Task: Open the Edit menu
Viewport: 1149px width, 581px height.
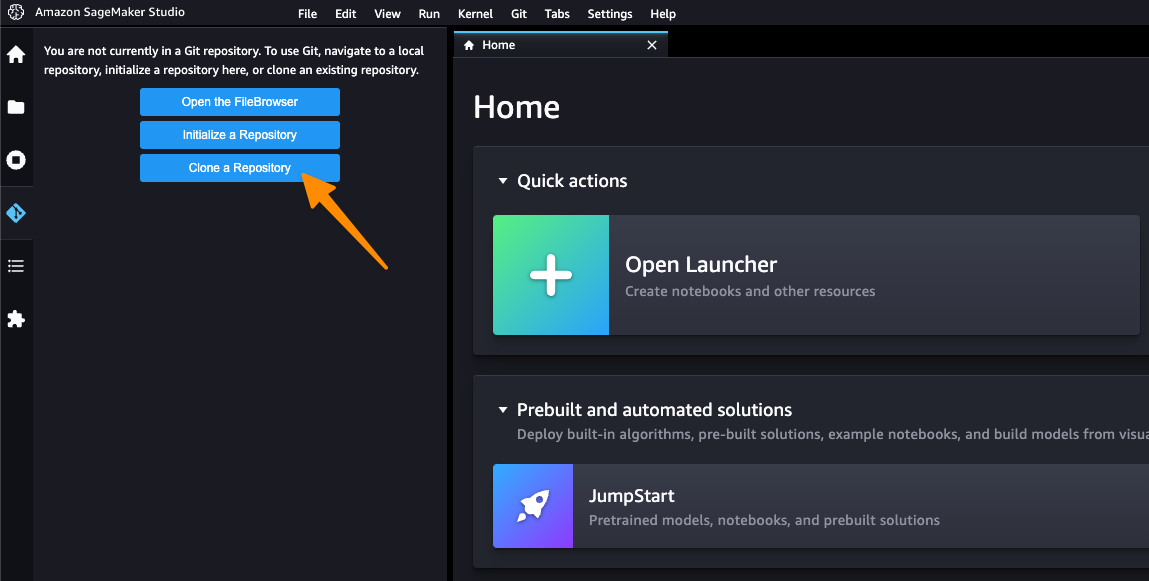Action: pyautogui.click(x=345, y=14)
